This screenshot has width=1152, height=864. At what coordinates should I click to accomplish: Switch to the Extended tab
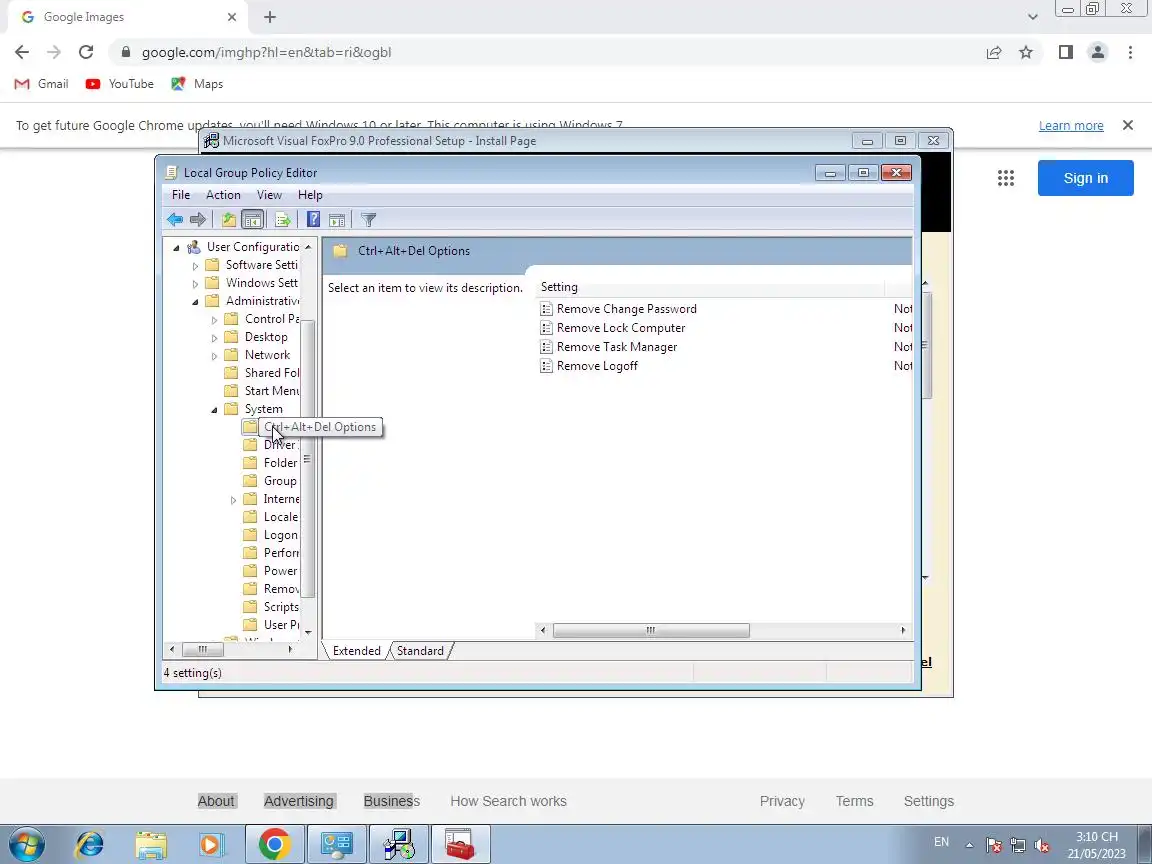coord(356,651)
